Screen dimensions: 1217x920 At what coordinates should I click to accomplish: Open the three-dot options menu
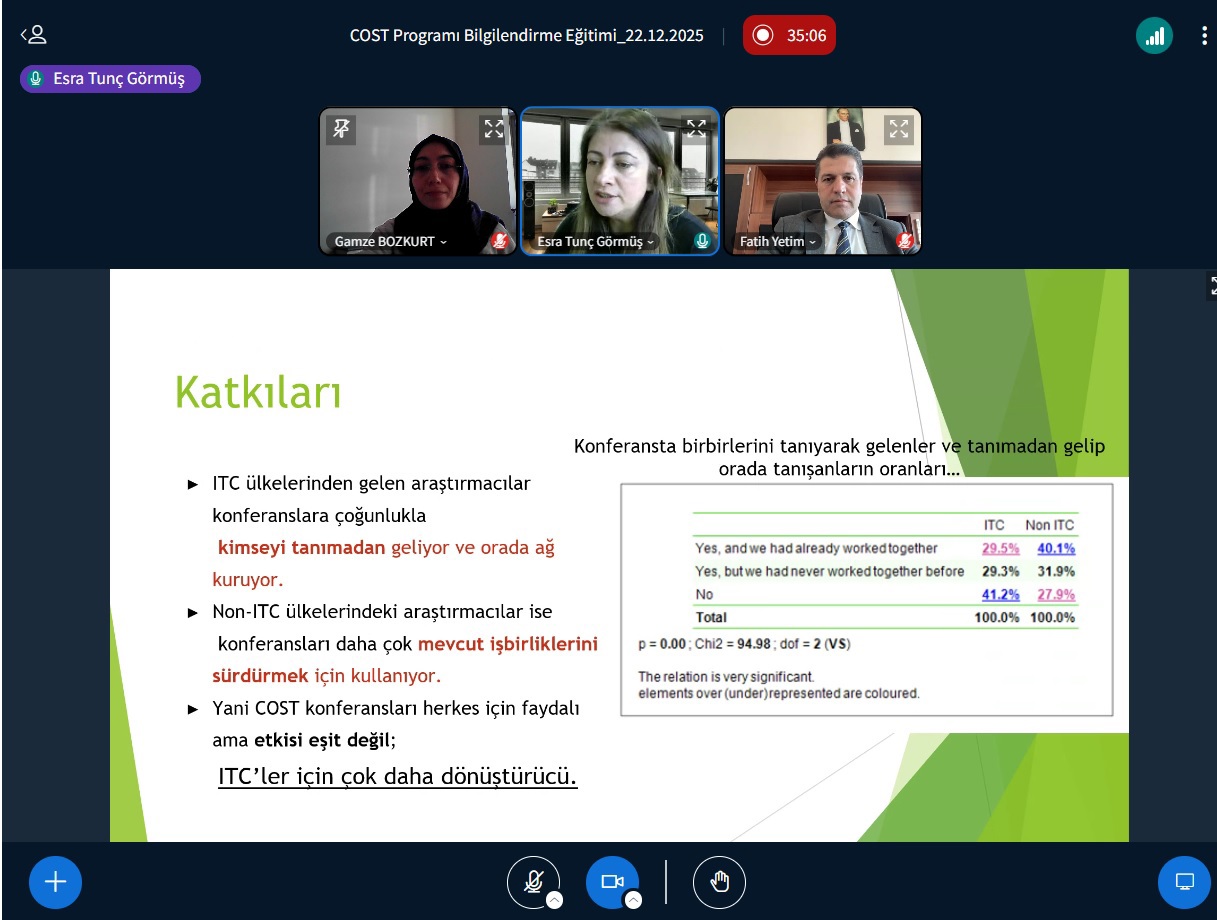click(x=1204, y=36)
